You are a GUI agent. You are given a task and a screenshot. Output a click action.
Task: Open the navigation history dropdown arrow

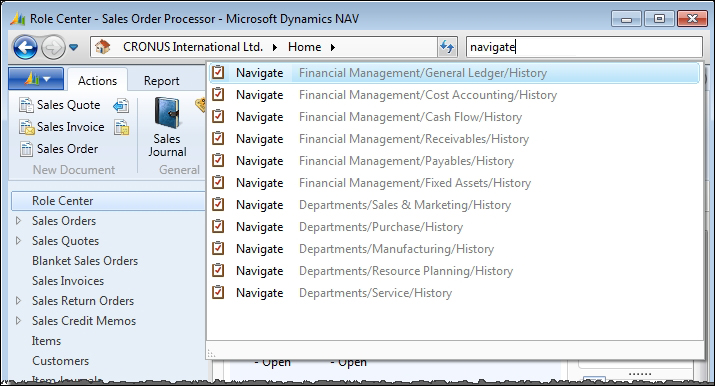(73, 47)
